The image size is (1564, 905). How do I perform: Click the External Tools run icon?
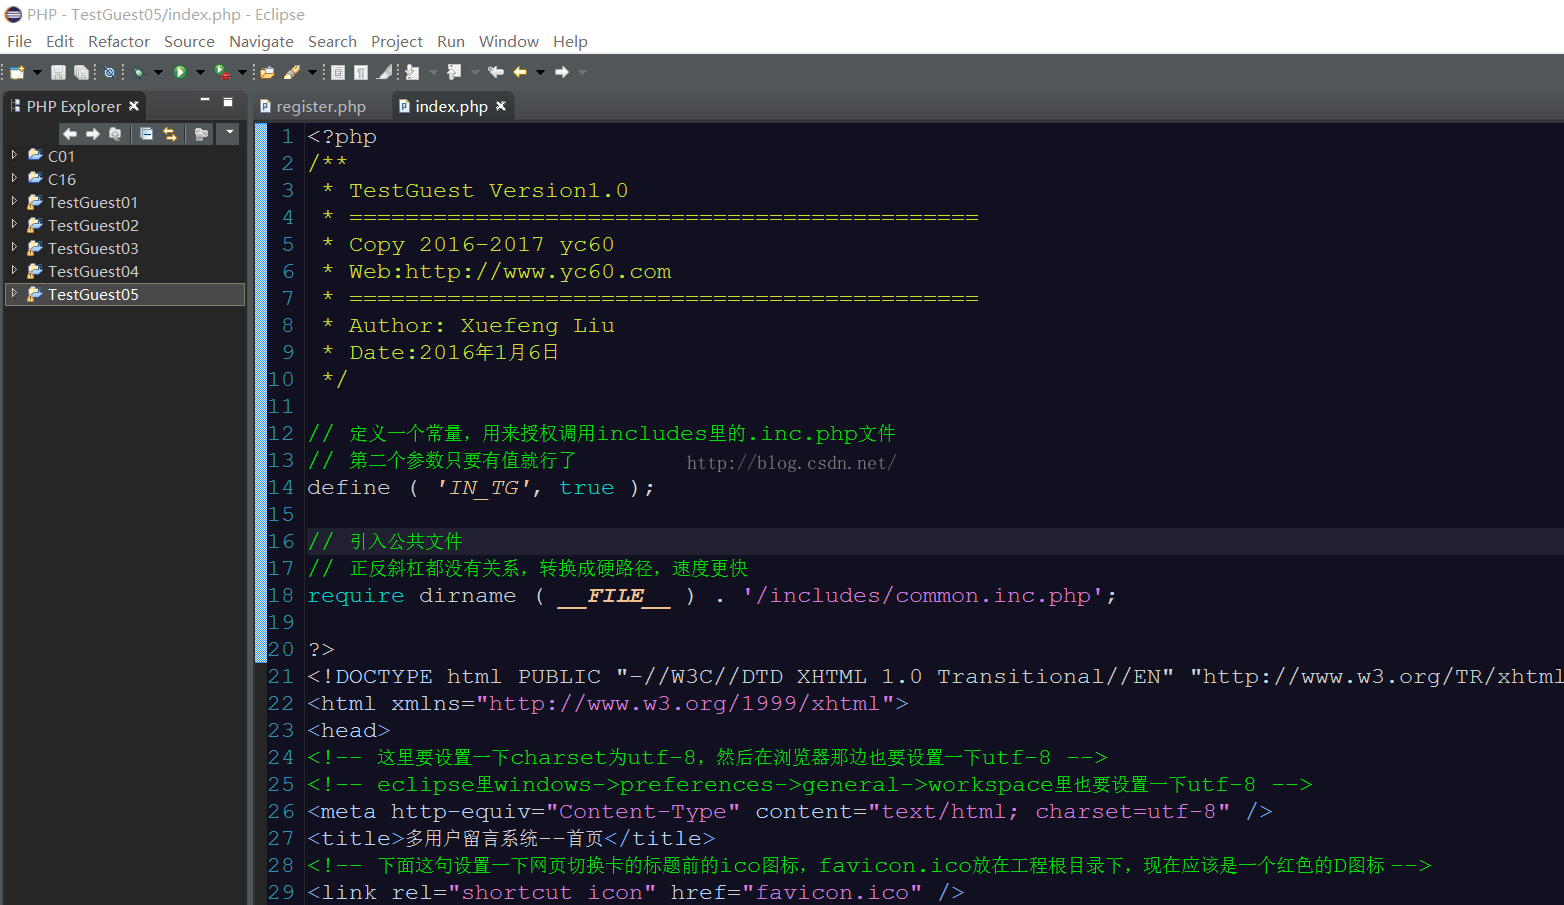[222, 72]
